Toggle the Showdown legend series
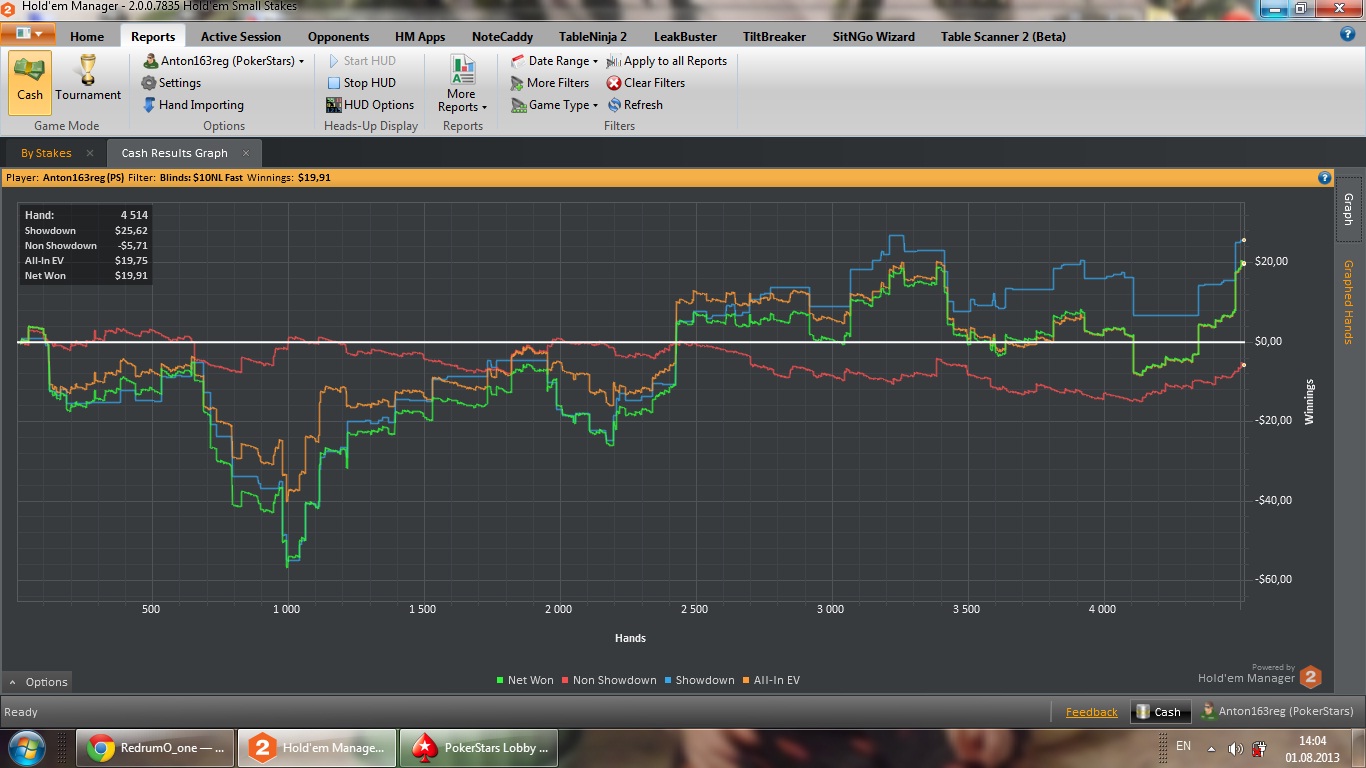The height and width of the screenshot is (768, 1366). point(699,680)
